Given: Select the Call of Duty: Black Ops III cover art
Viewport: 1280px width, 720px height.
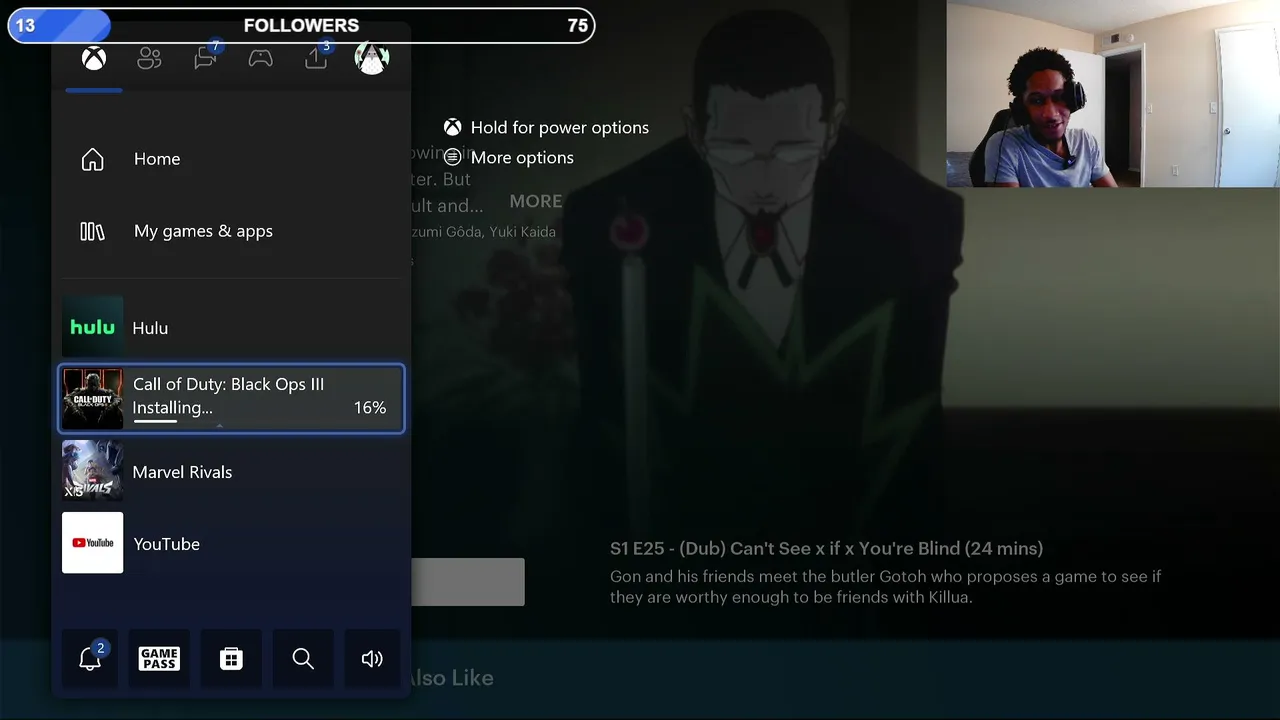Looking at the screenshot, I should (92, 398).
